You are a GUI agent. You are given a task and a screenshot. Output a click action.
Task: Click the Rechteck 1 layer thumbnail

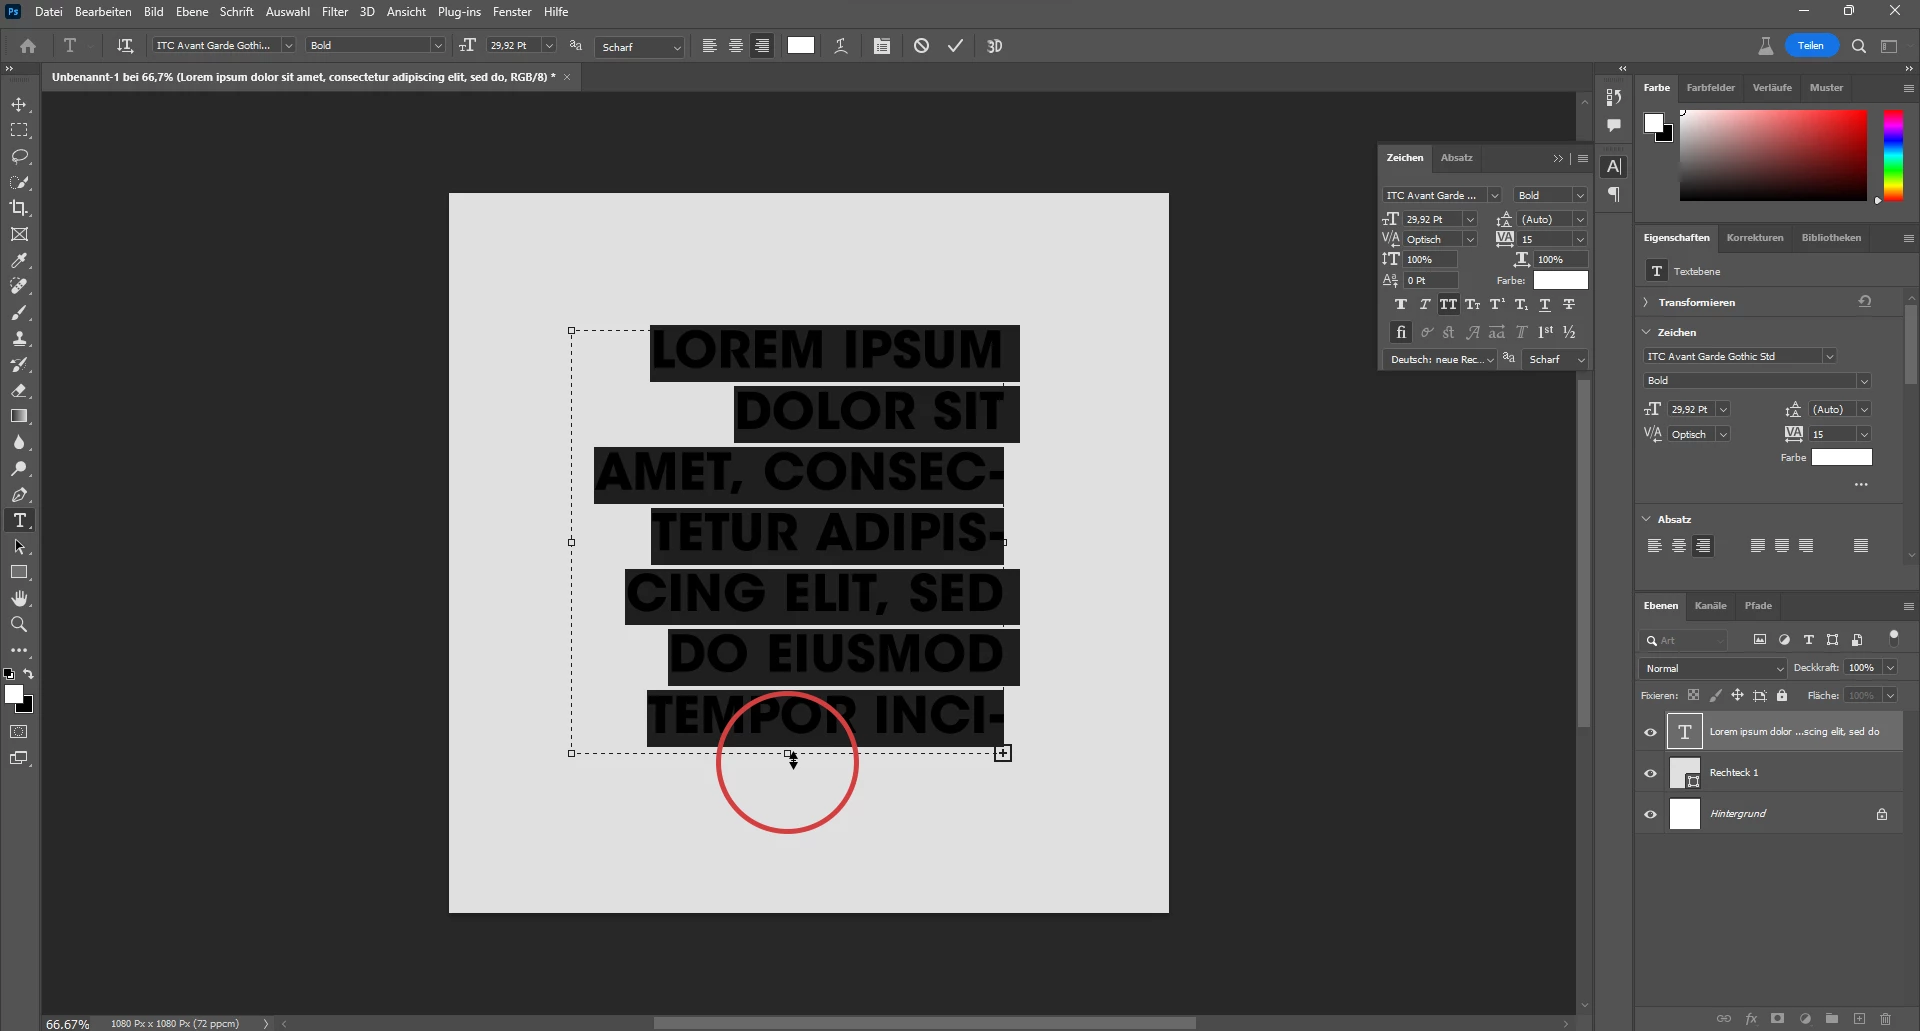click(1685, 773)
